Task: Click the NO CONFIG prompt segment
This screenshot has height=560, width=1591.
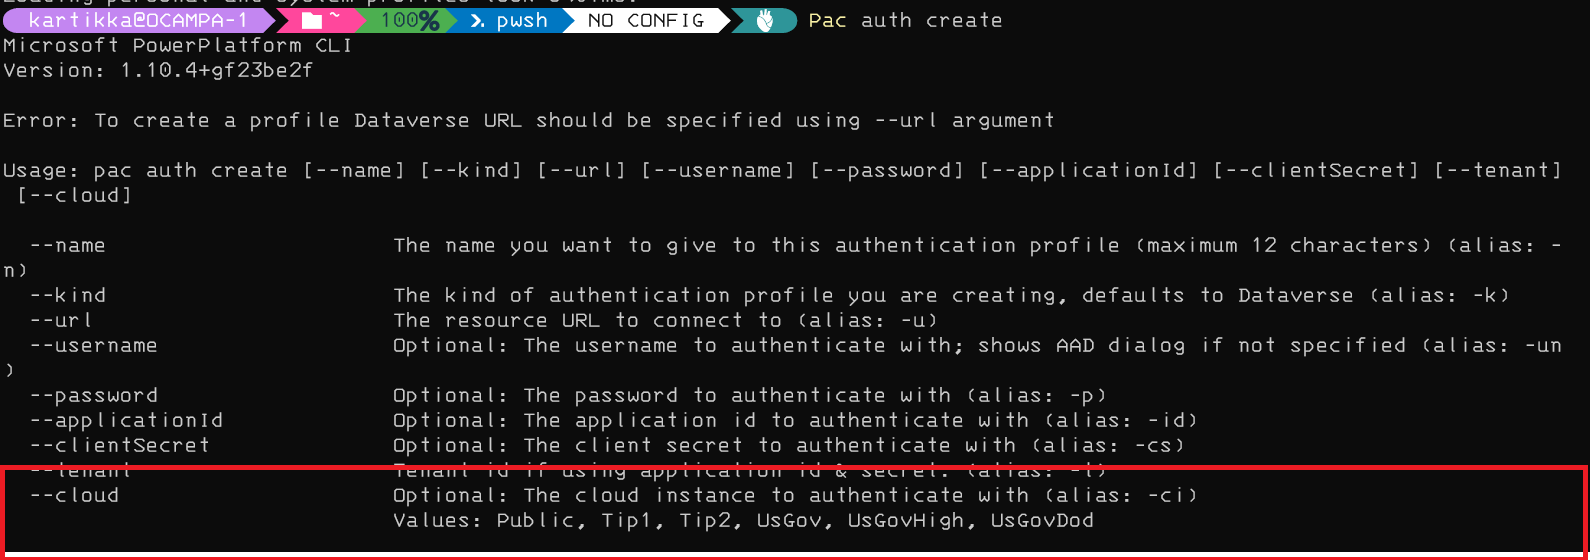Action: click(x=646, y=20)
